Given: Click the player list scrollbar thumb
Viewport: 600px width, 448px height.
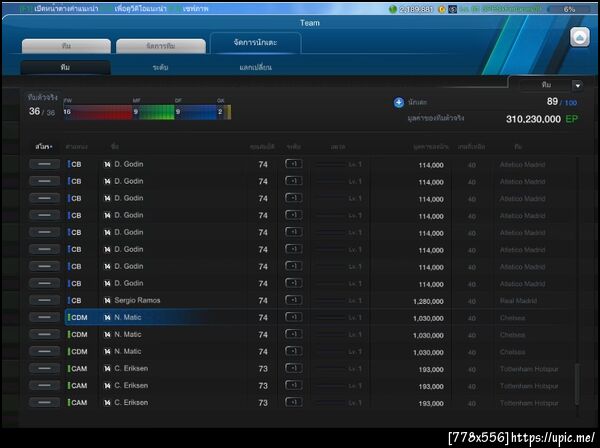Looking at the screenshot, I should tap(577, 384).
